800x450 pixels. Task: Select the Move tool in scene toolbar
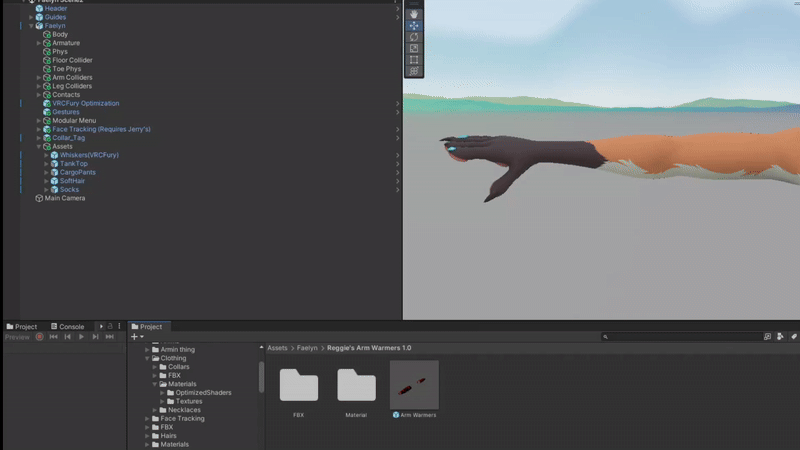(414, 26)
